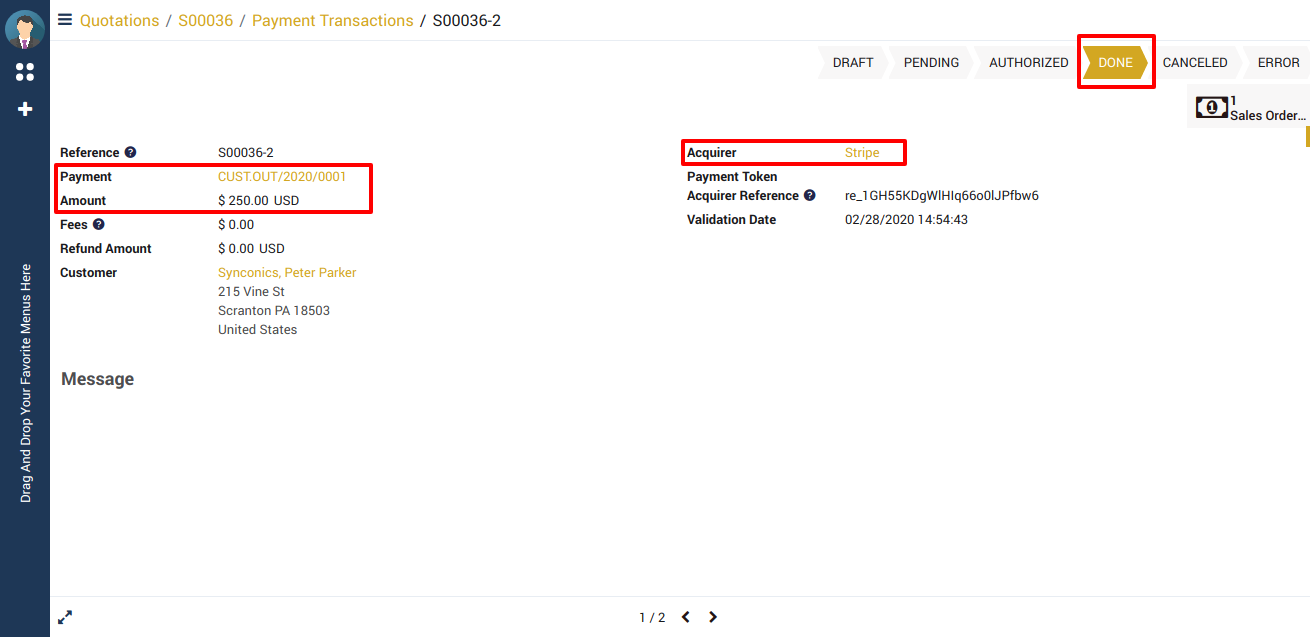Open the apps grid menu icon
The width and height of the screenshot is (1310, 637).
pyautogui.click(x=25, y=72)
